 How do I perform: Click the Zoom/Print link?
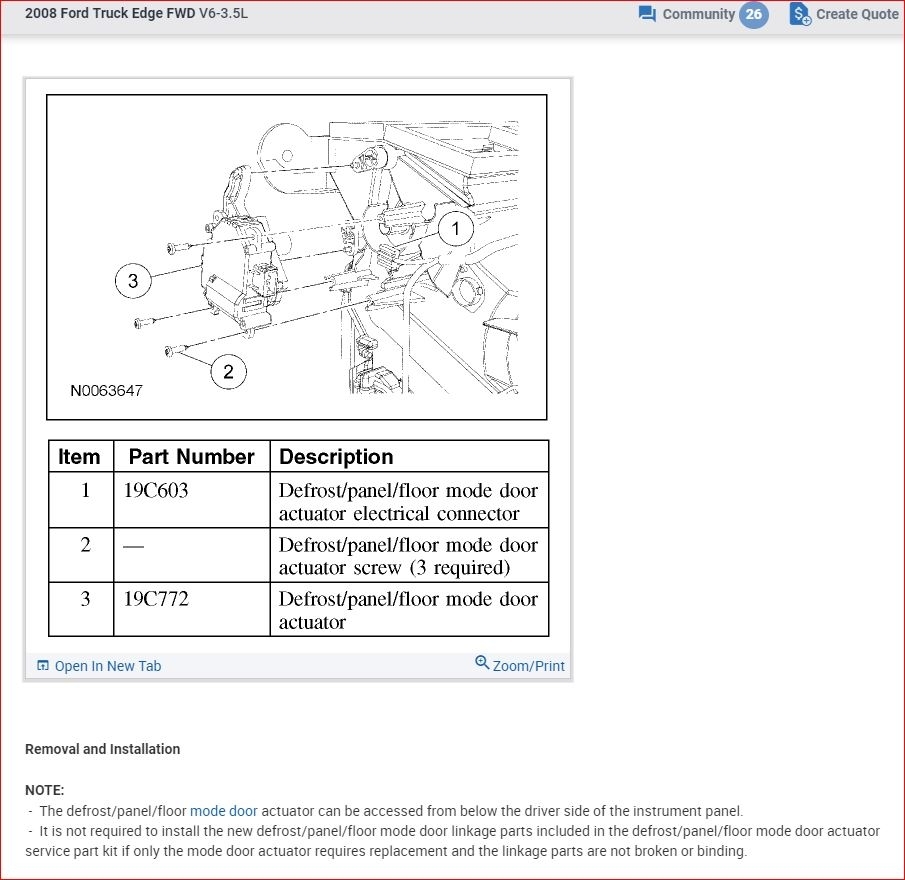click(528, 666)
